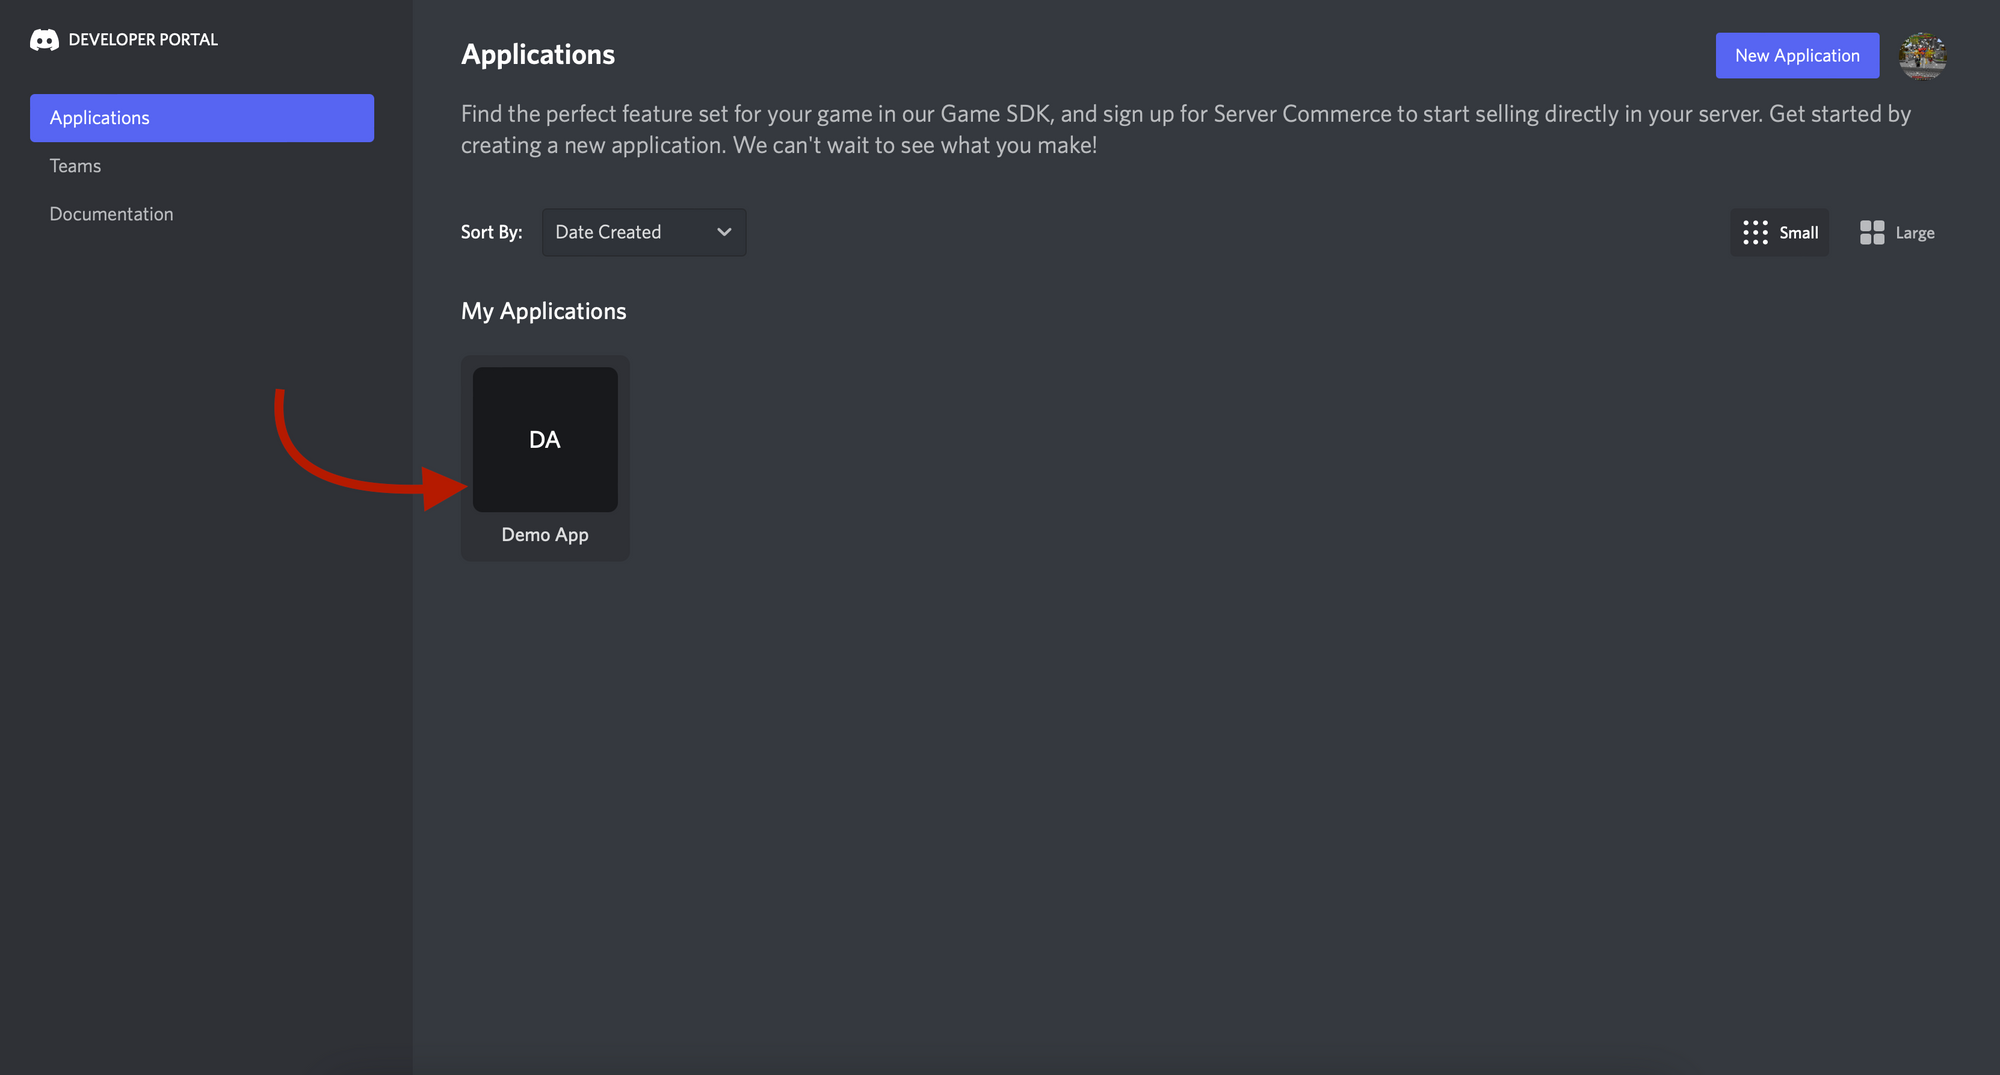Click the Discord logo icon
This screenshot has height=1075, width=2000.
(44, 40)
